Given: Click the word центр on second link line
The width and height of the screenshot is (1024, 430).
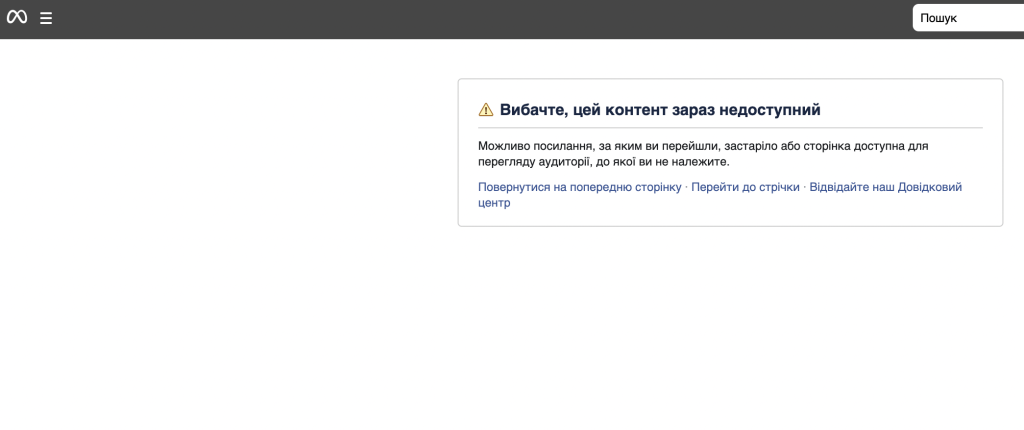Looking at the screenshot, I should (494, 203).
